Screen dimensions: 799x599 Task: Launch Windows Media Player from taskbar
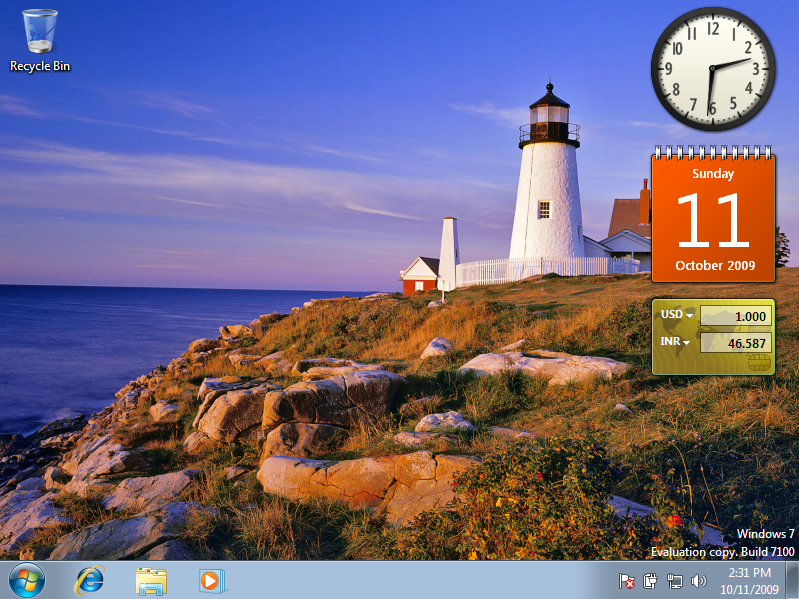(212, 580)
